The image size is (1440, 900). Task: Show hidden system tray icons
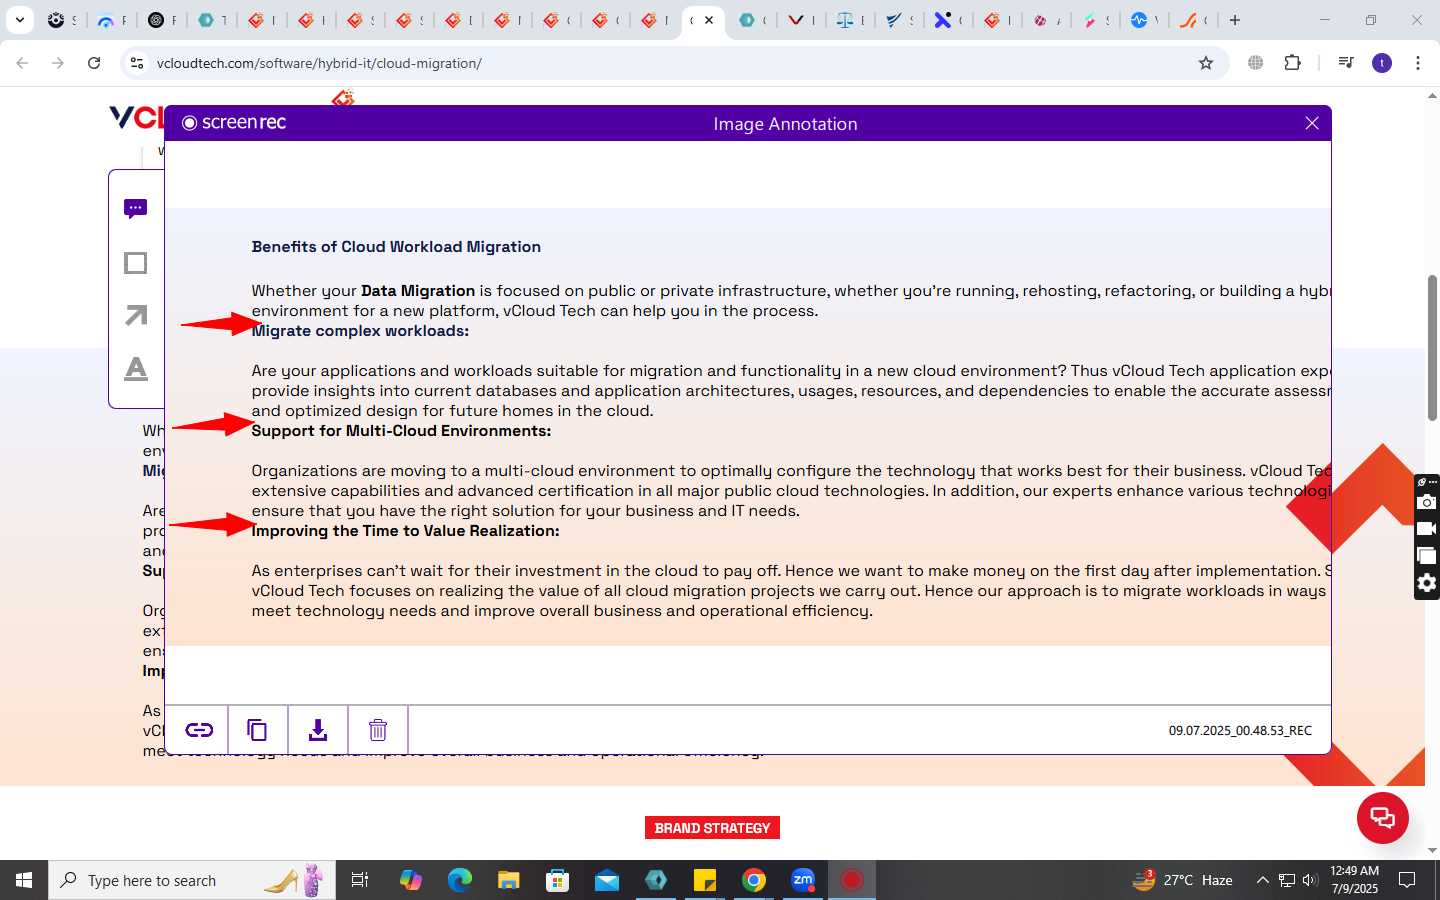(x=1262, y=880)
